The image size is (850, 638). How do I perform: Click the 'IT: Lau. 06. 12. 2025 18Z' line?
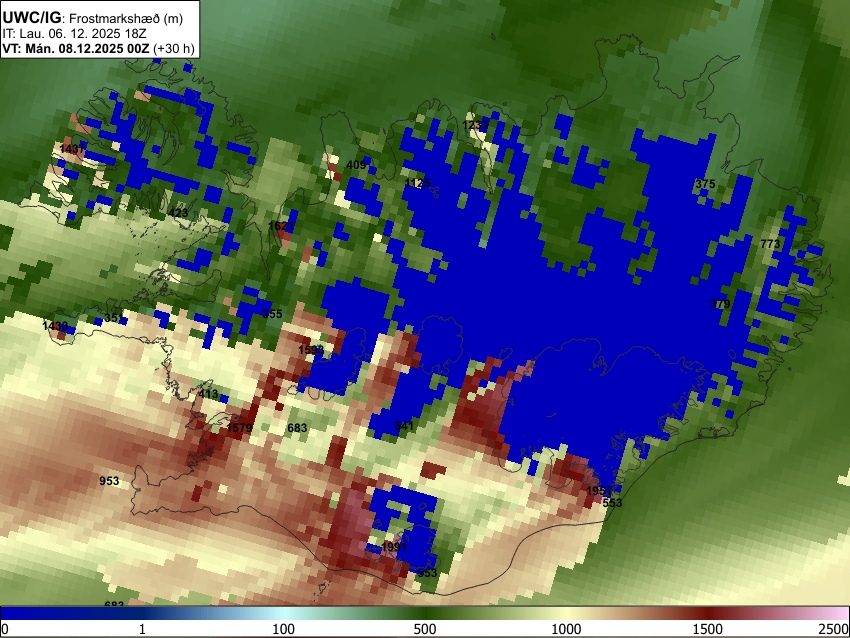[74, 34]
